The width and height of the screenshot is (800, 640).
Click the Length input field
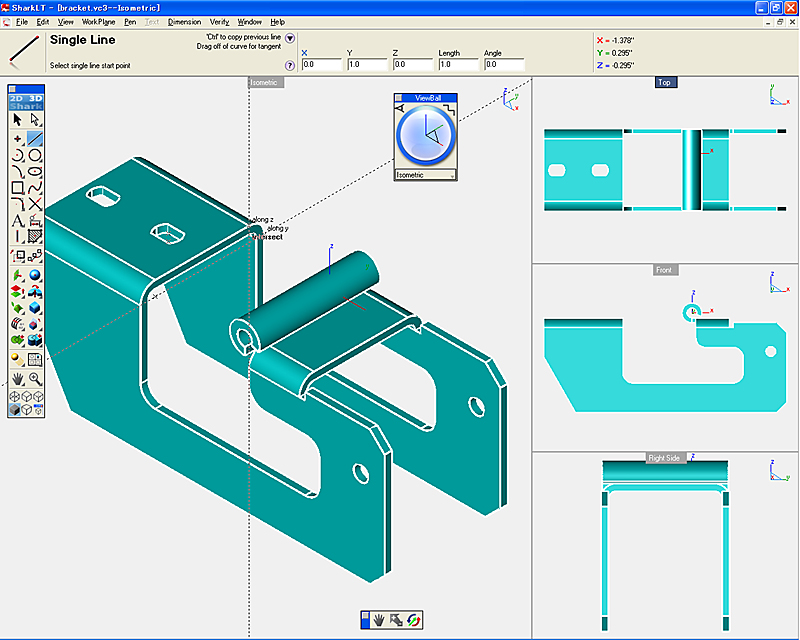[x=458, y=64]
